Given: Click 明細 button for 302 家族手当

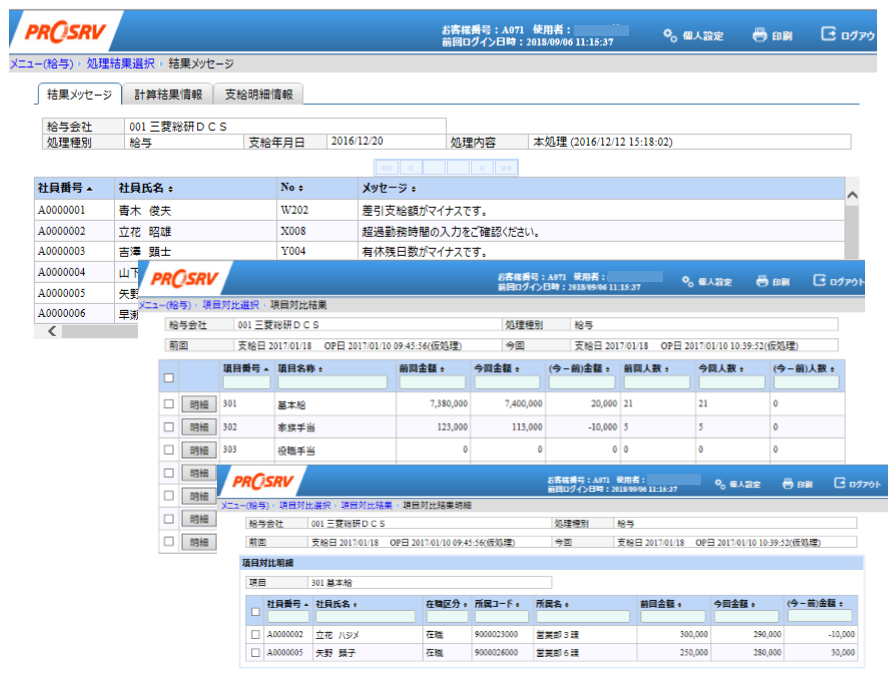Looking at the screenshot, I should [x=198, y=427].
